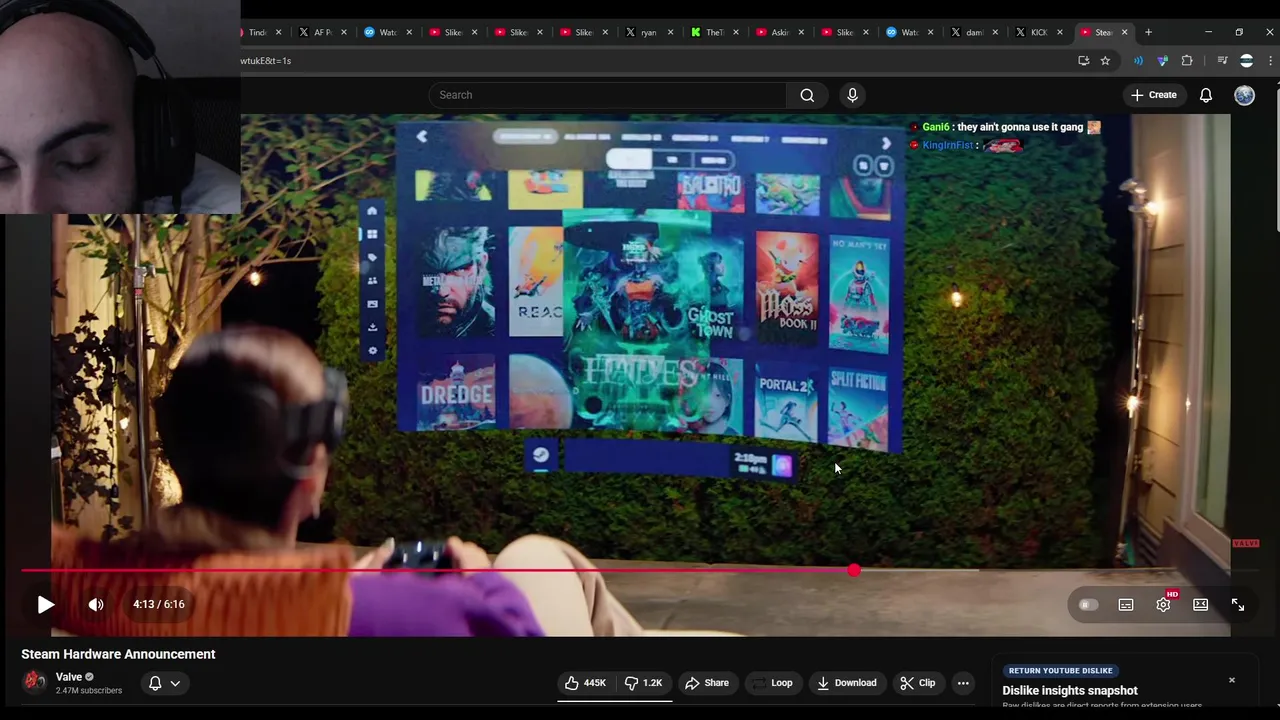Screen dimensions: 1280x720
Task: Open the media controls toolbar icon
Action: pos(1222,61)
